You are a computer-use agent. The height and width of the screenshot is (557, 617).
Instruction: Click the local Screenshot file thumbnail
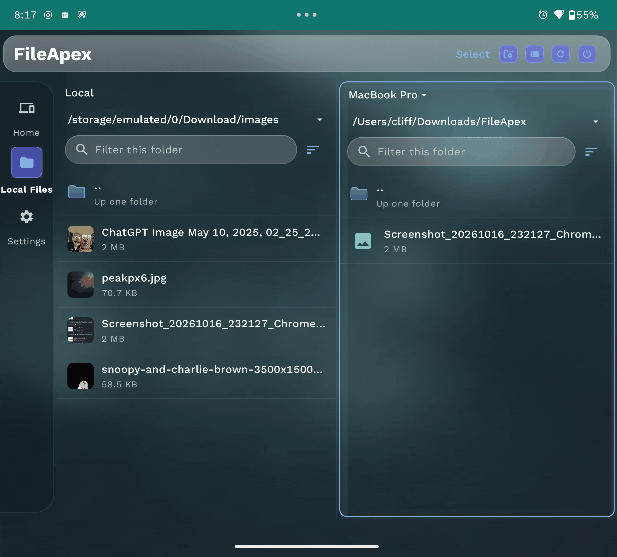pyautogui.click(x=81, y=330)
